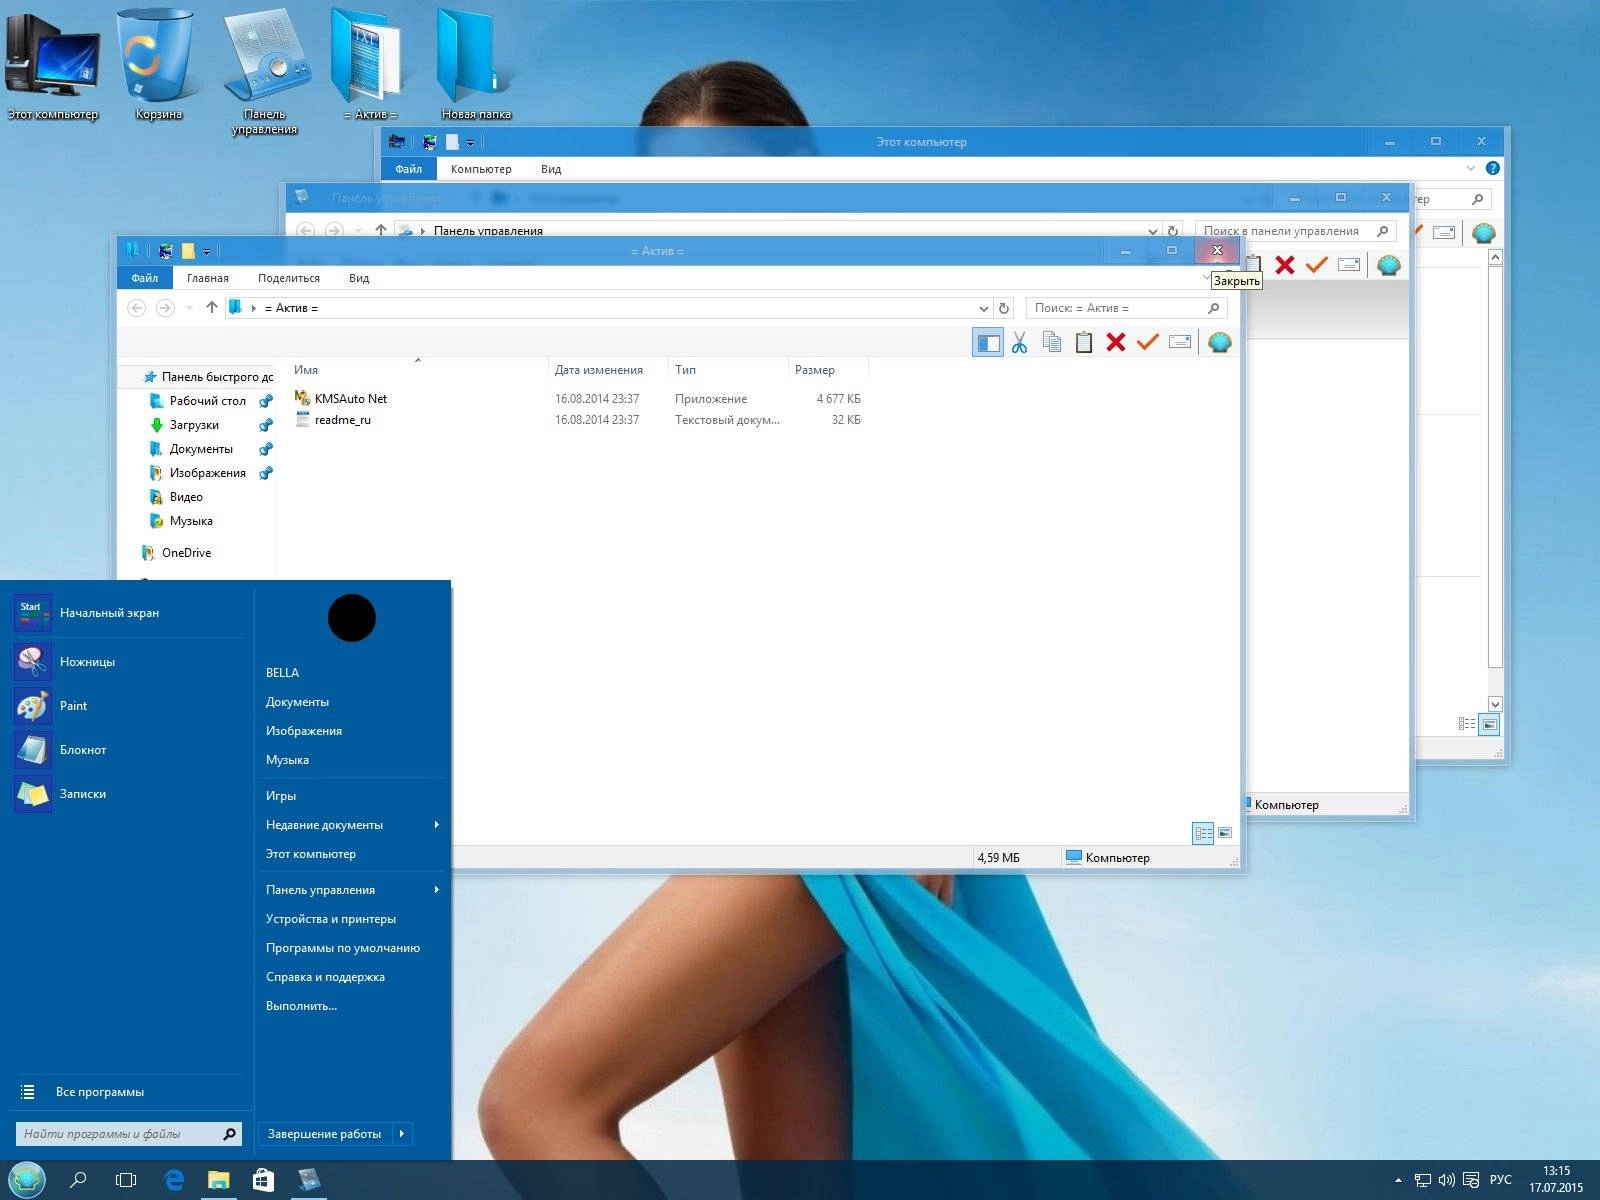Screen dimensions: 1600x1200
Task: Select the = Актив = desktop folder
Action: tap(370, 66)
